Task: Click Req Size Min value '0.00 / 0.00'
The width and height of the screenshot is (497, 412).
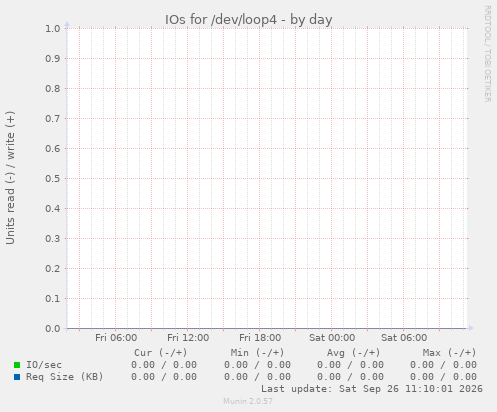Action: tap(257, 377)
